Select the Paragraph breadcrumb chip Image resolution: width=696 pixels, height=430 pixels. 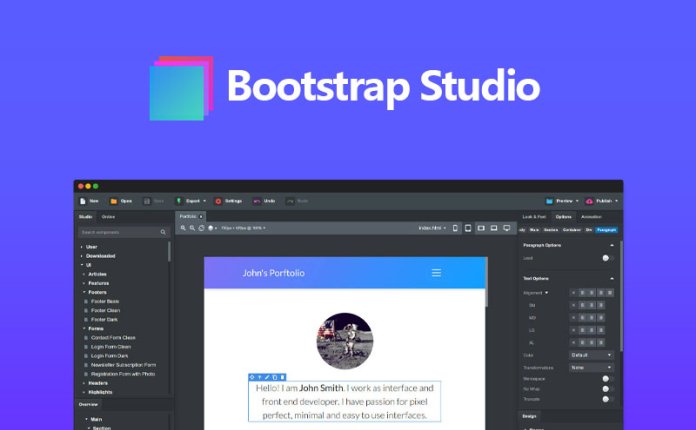tap(606, 230)
